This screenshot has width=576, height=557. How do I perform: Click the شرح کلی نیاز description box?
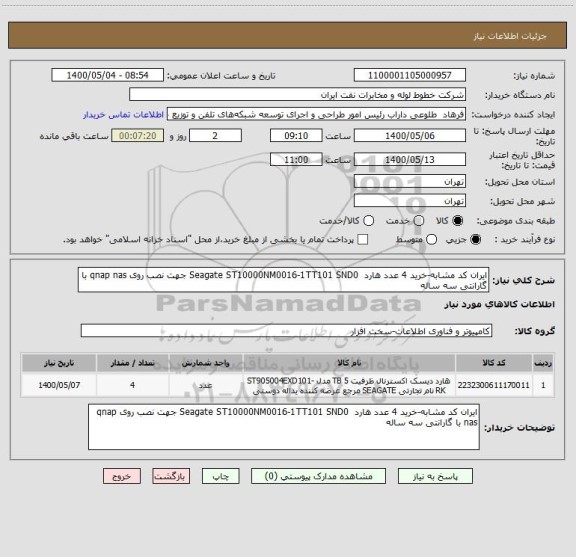tap(284, 280)
